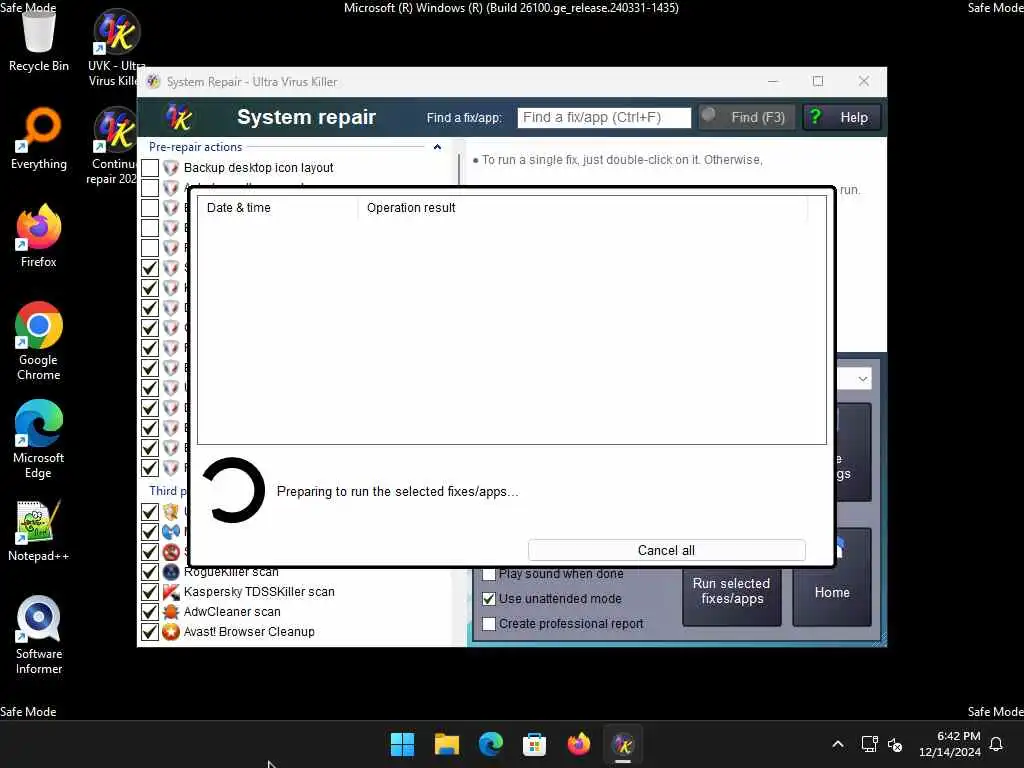Click the Windows Start button
This screenshot has width=1024, height=768.
pos(402,744)
